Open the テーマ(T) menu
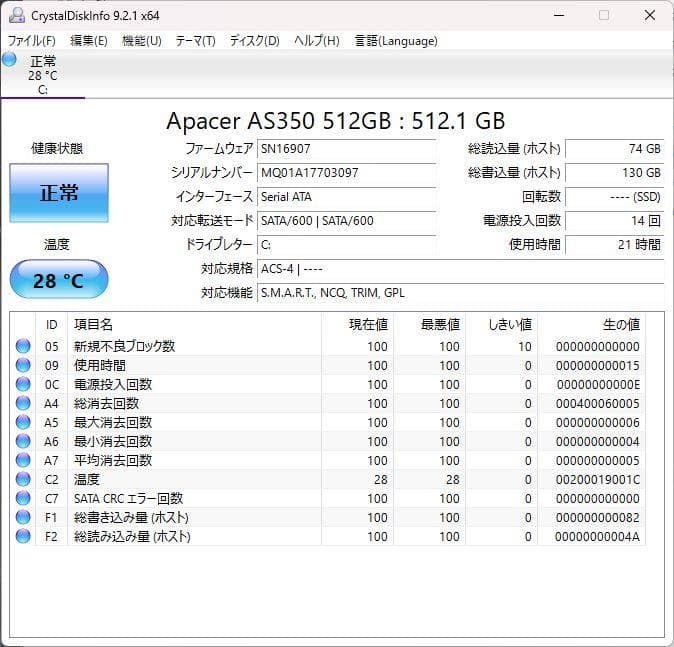 click(195, 41)
